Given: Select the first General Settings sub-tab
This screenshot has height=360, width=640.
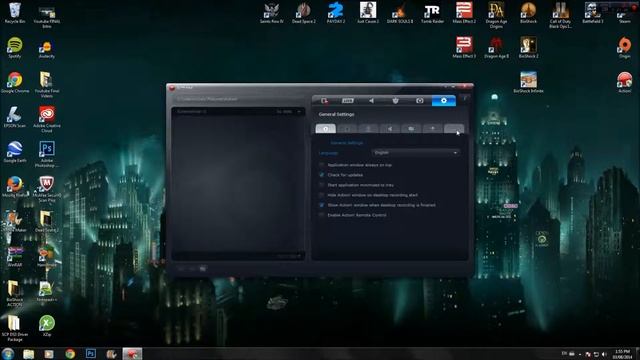Looking at the screenshot, I should (326, 129).
